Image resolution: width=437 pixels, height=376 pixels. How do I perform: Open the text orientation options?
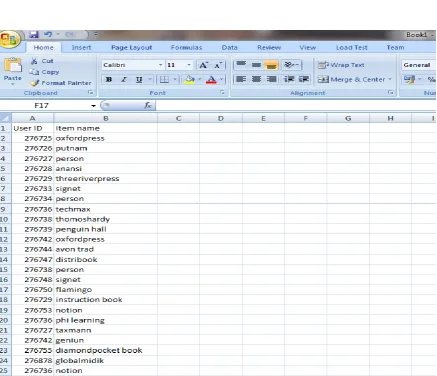click(x=291, y=65)
